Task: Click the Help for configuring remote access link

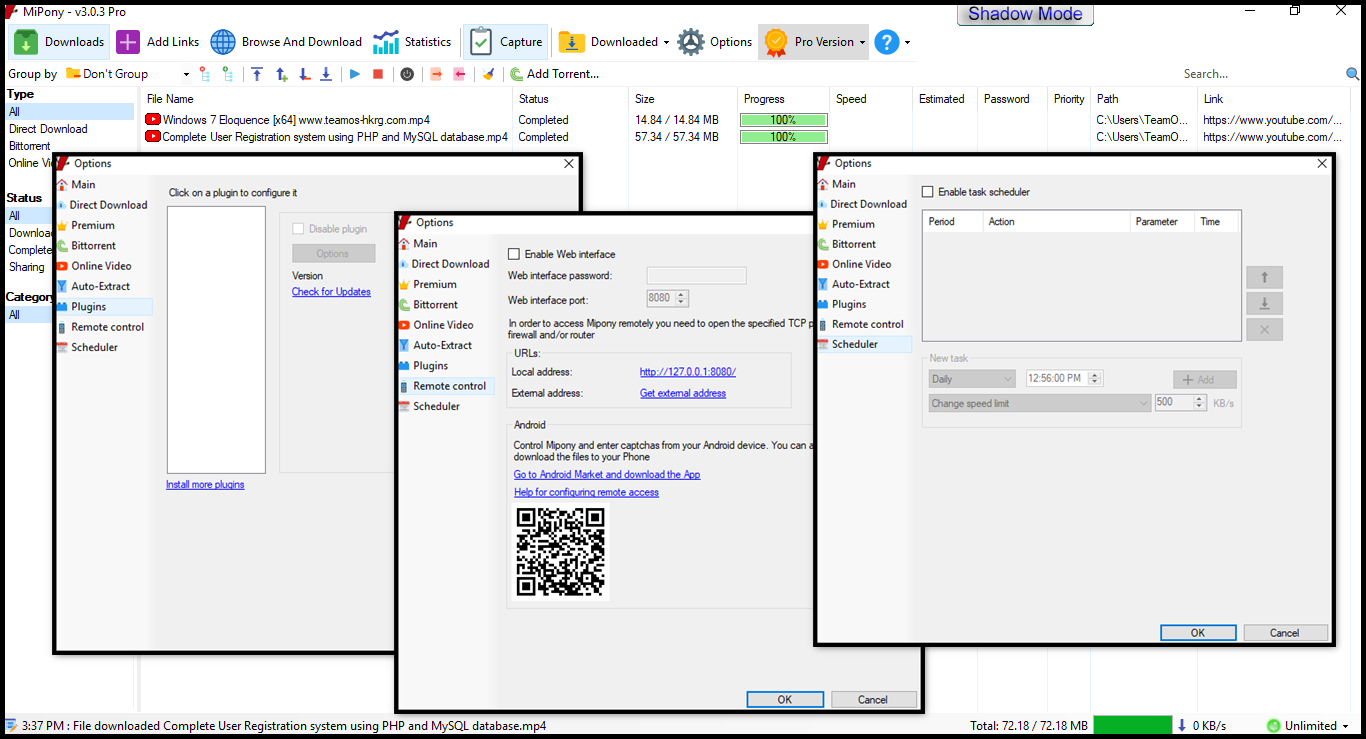Action: [x=586, y=493]
